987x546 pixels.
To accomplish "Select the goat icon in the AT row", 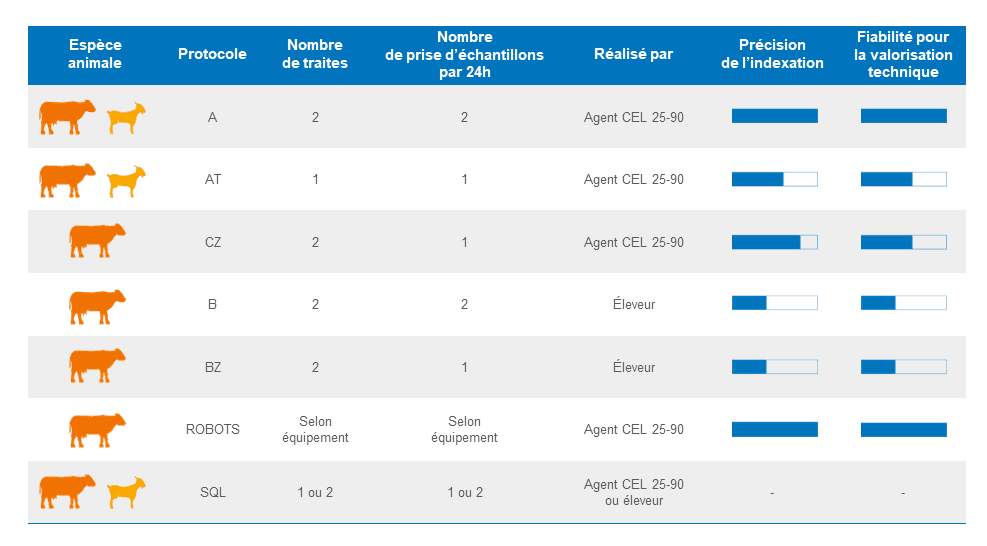I will [127, 181].
